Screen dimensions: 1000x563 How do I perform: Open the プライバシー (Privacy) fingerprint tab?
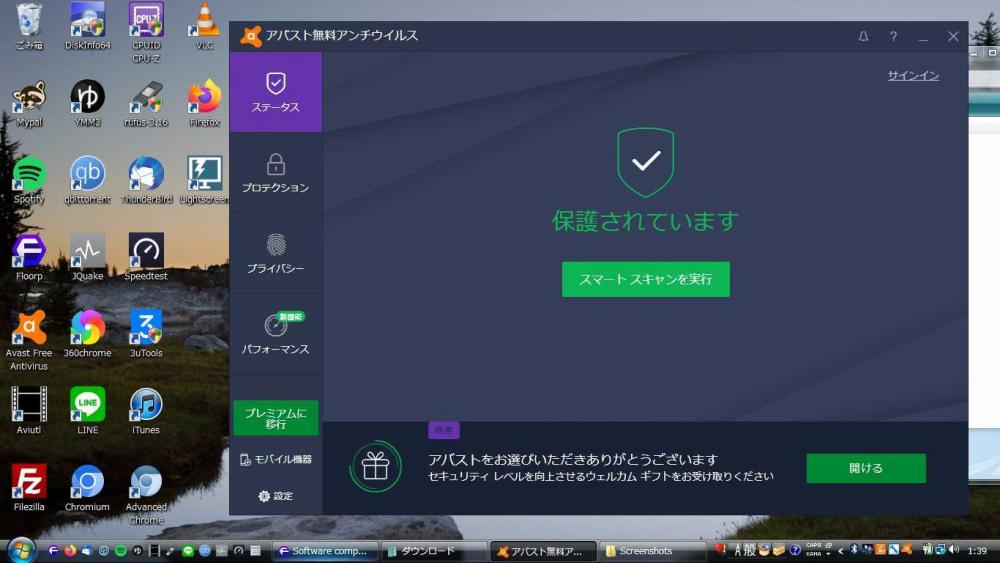(276, 253)
